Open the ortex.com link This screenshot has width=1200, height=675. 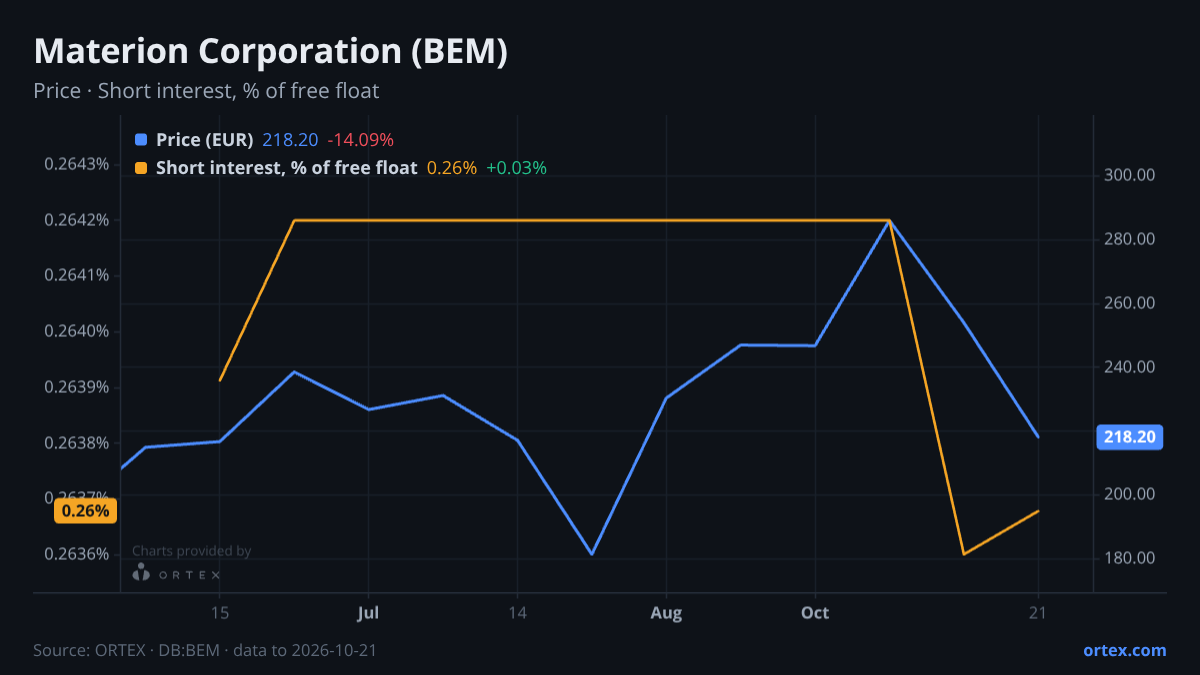click(x=1125, y=650)
